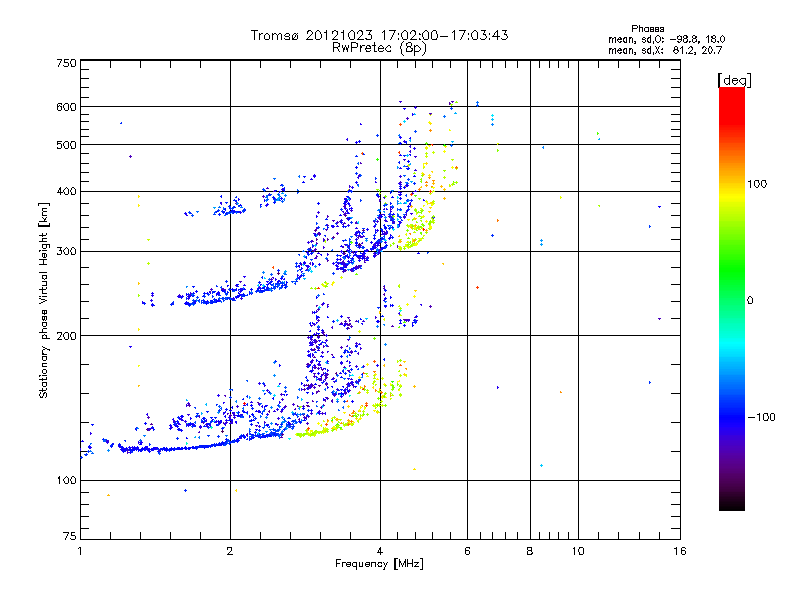Click the y-axis '100' tick label
The width and height of the screenshot is (800, 600).
pyautogui.click(x=66, y=480)
